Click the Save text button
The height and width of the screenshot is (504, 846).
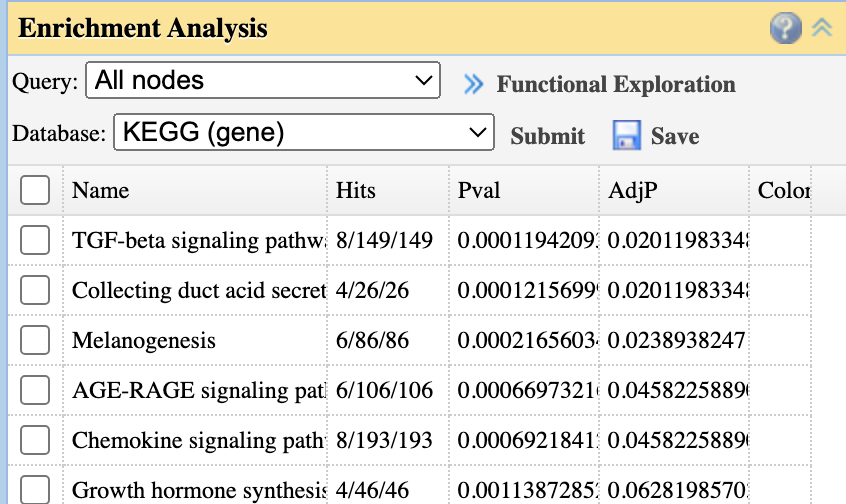[674, 136]
